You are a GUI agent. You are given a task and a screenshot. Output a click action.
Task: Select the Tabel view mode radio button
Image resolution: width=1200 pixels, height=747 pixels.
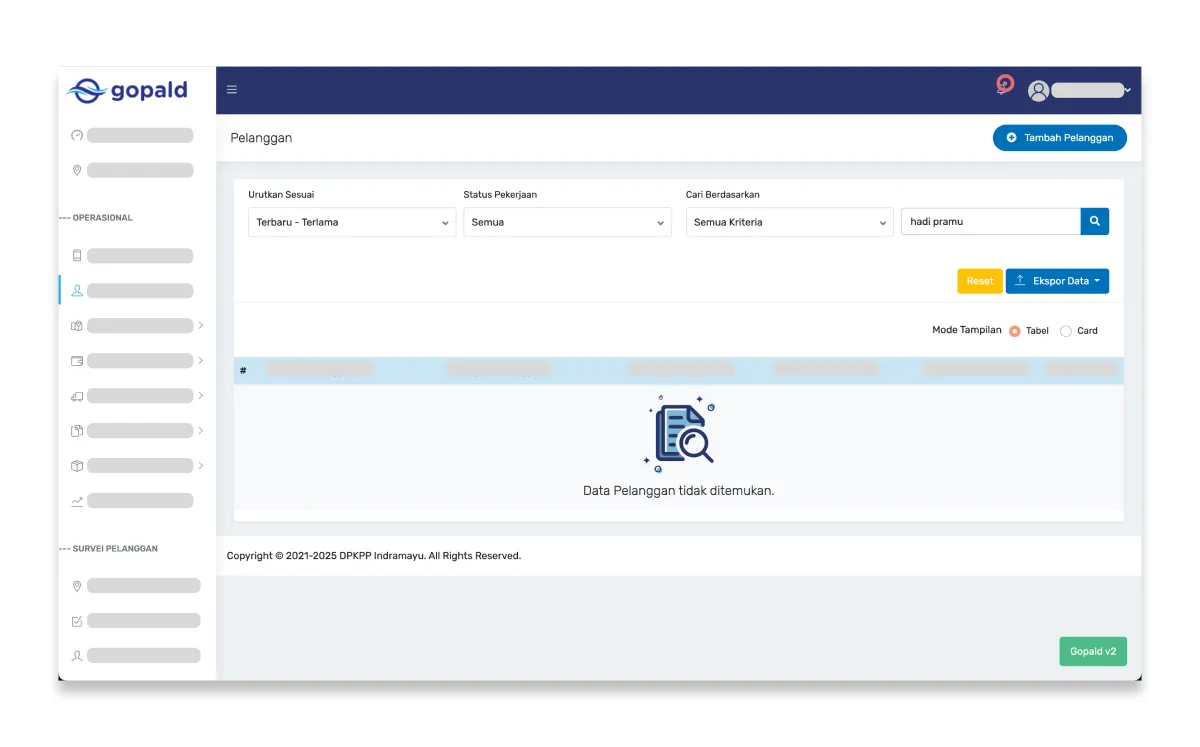[x=1016, y=330]
